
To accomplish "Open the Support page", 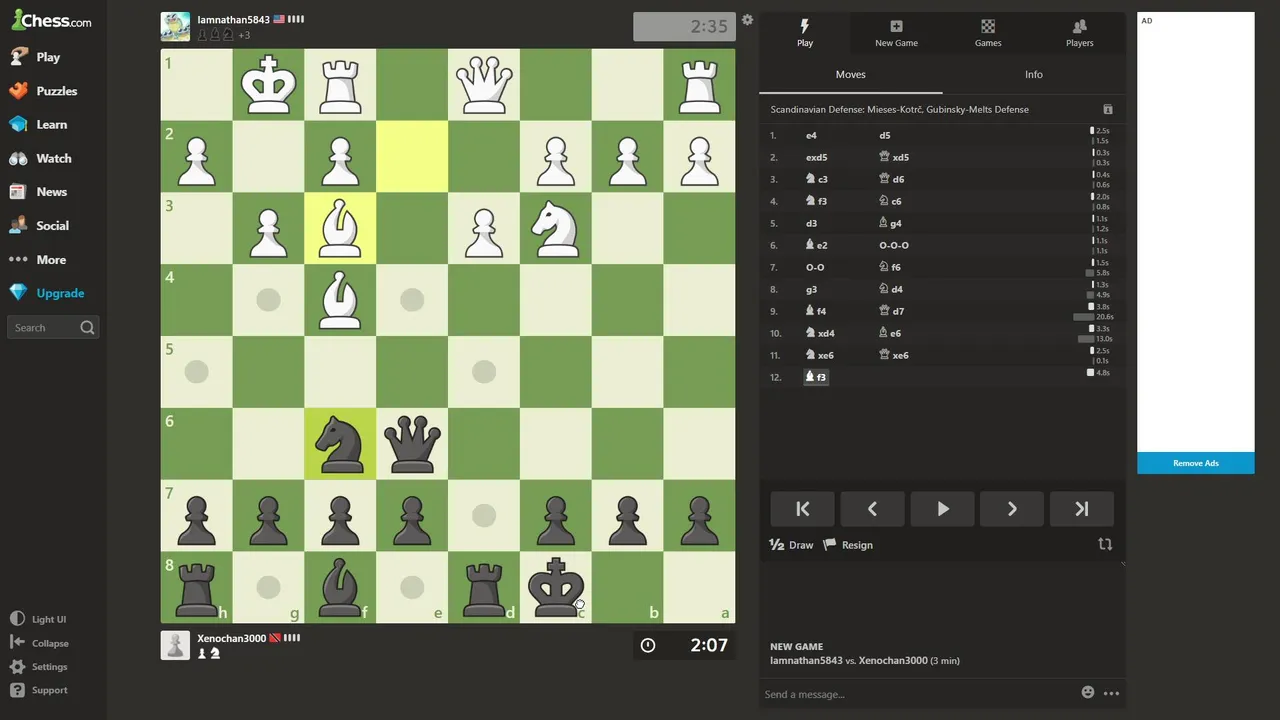I will (38, 690).
